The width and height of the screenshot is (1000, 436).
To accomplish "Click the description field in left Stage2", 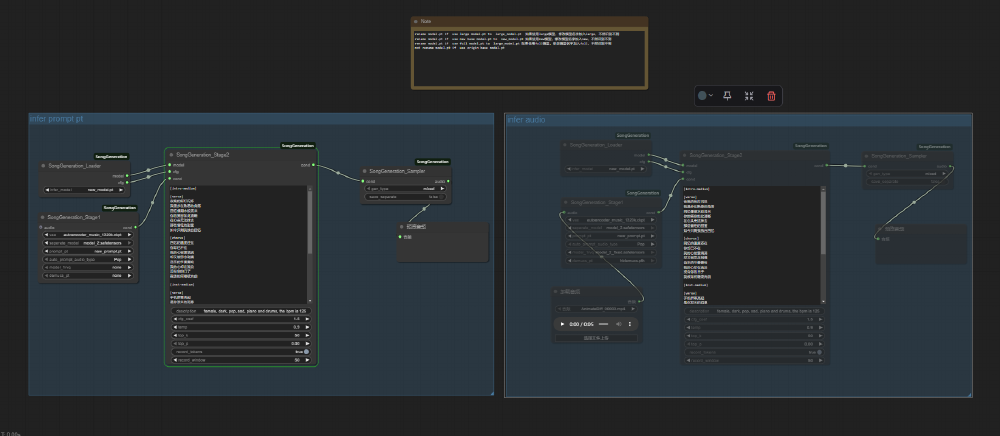I will tap(241, 311).
